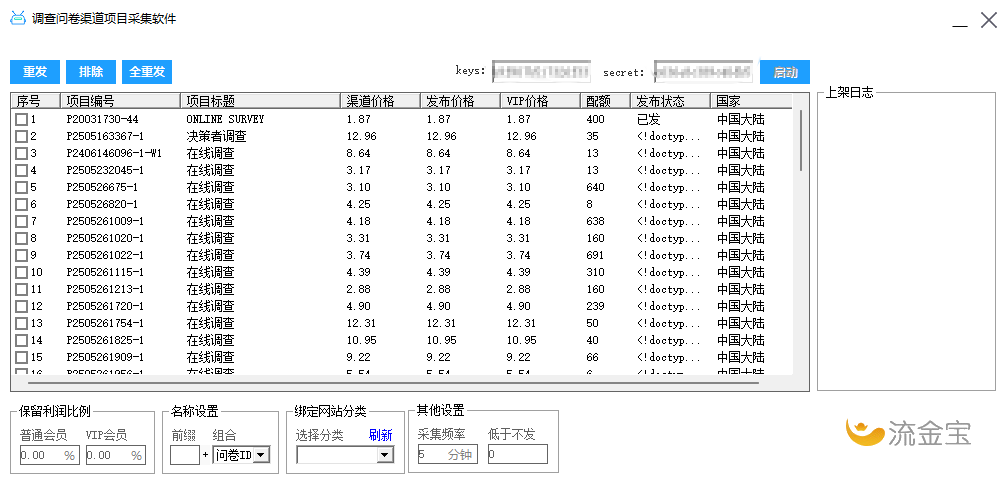The width and height of the screenshot is (1008, 483).
Task: Sort by the 项目标题 column header
Action: coord(260,101)
